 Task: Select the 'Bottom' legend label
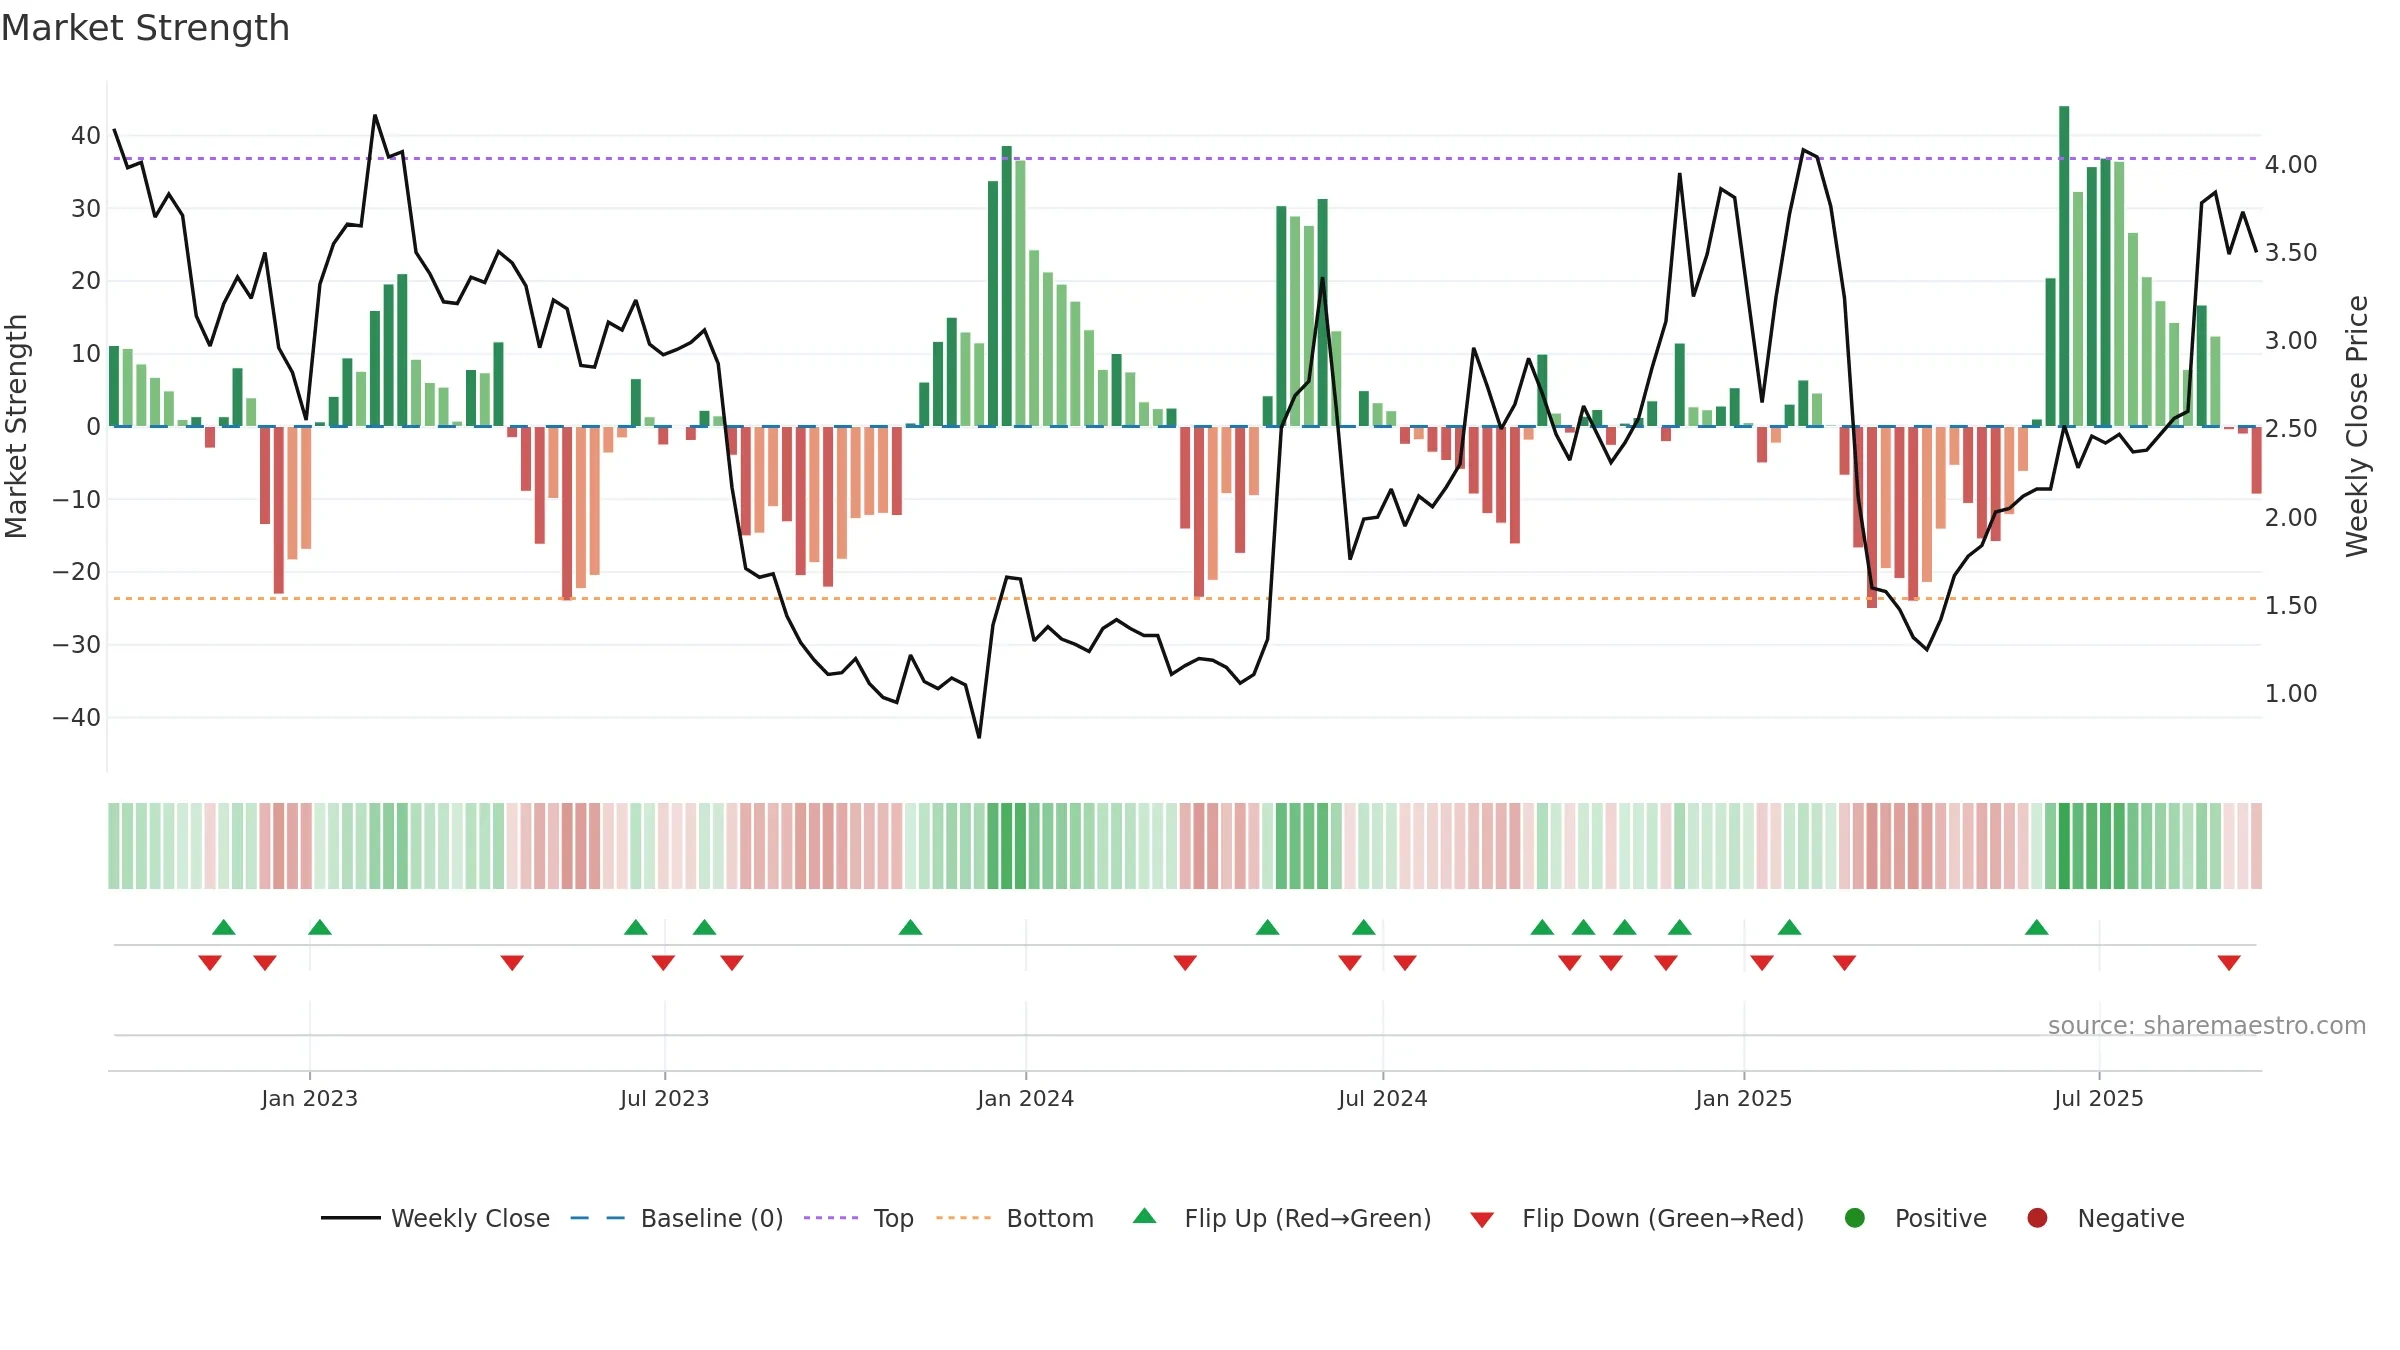click(1050, 1218)
